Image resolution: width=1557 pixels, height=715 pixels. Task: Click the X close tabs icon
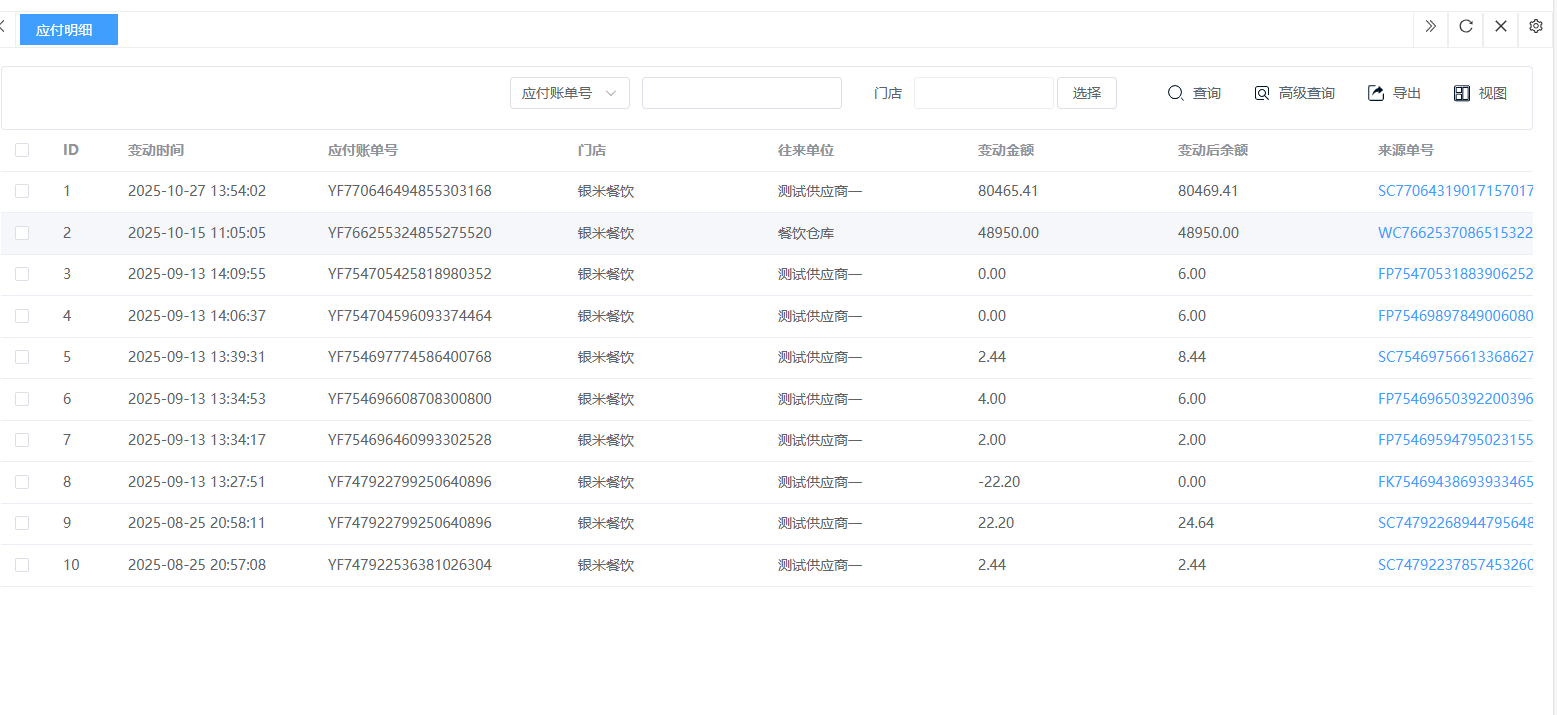(1500, 27)
